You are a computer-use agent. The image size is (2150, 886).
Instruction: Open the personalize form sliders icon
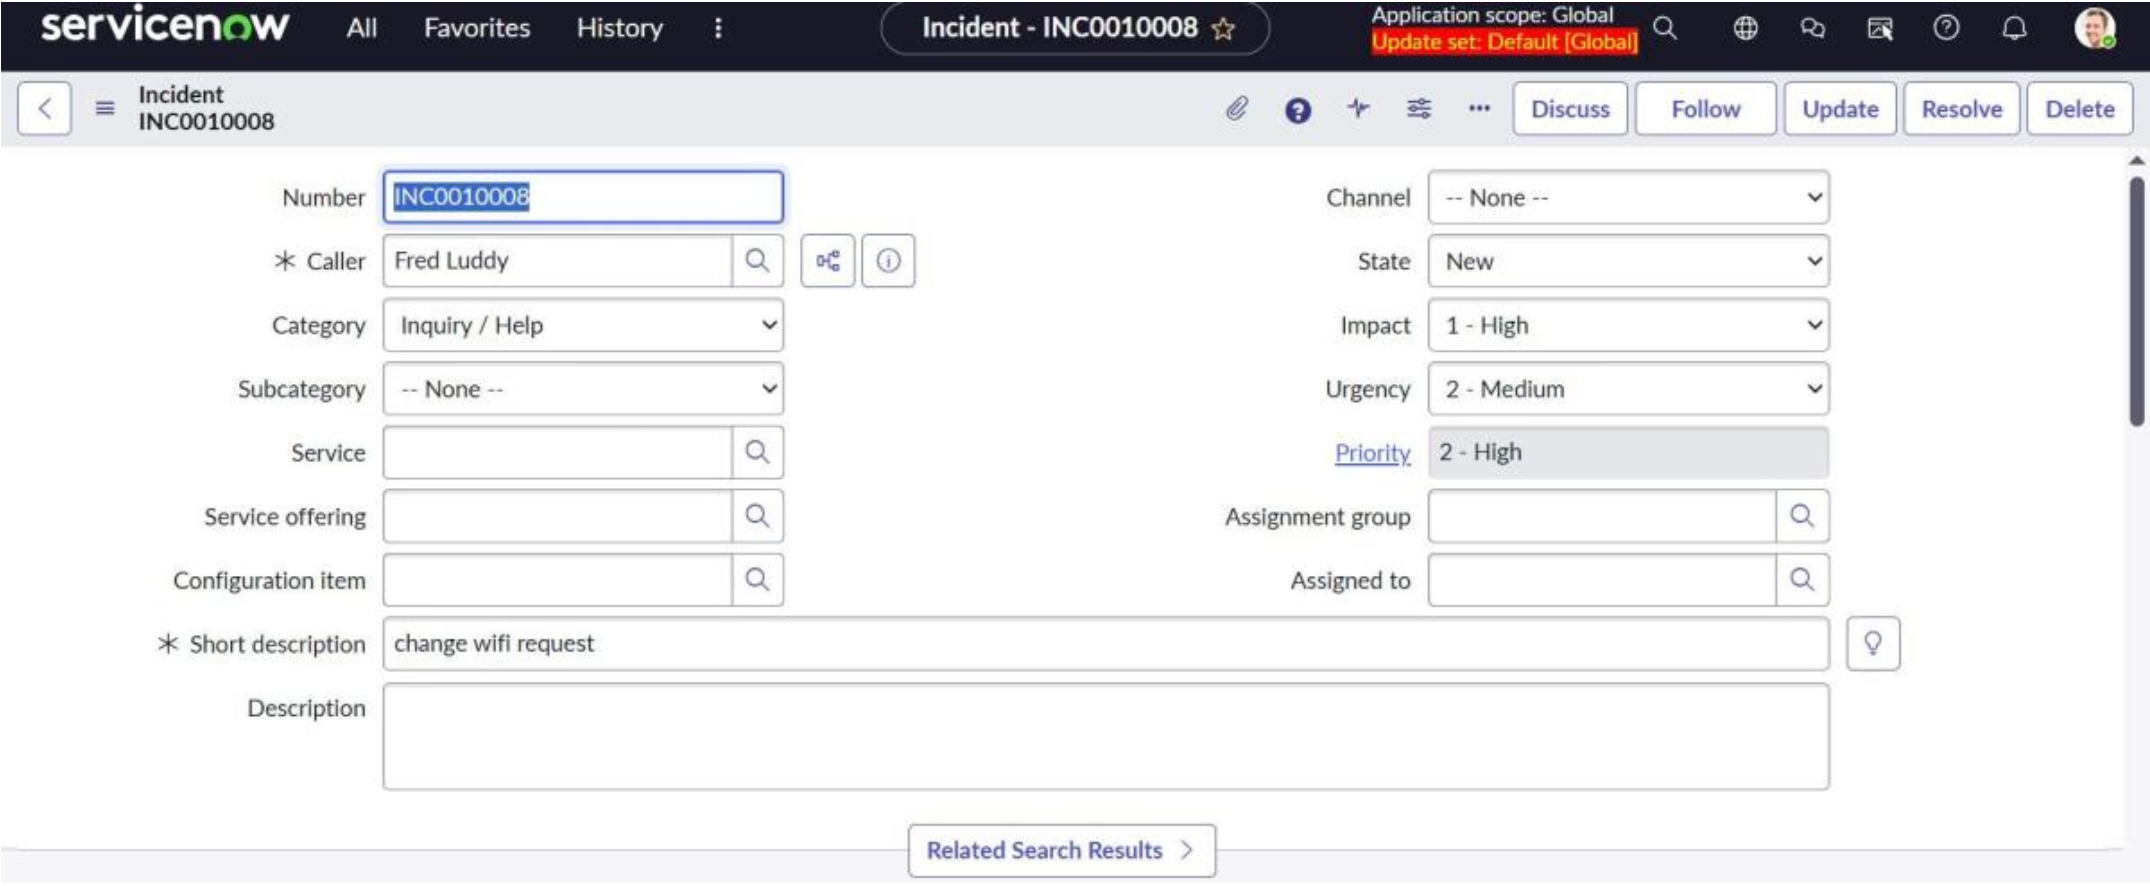tap(1418, 108)
